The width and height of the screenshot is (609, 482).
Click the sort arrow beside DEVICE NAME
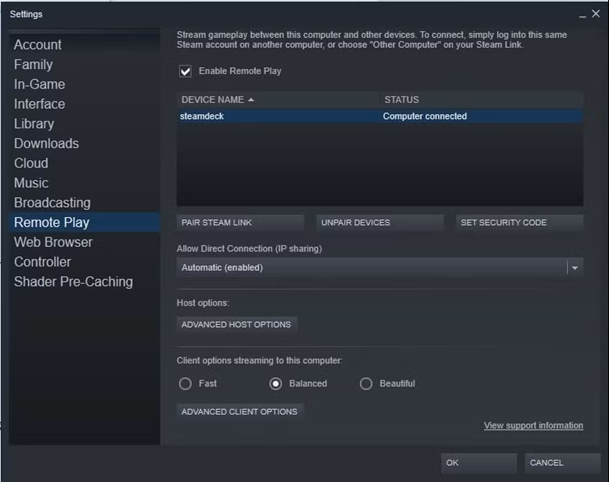tap(251, 100)
